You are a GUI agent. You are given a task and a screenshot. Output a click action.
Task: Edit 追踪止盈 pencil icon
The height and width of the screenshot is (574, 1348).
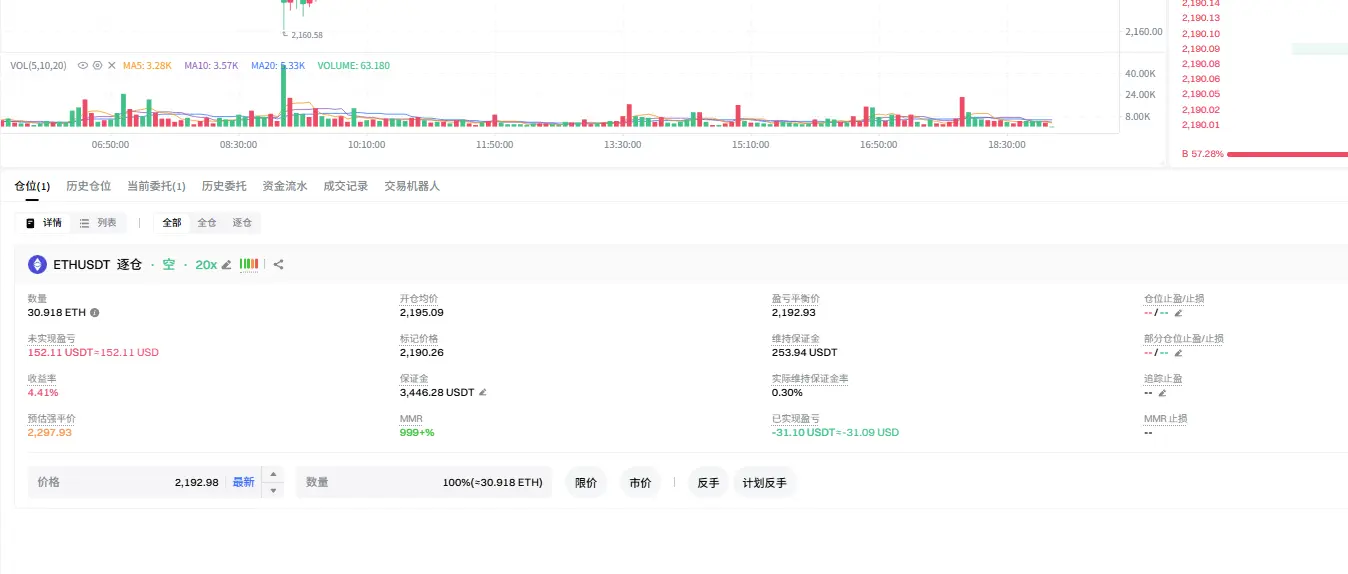pyautogui.click(x=1162, y=392)
